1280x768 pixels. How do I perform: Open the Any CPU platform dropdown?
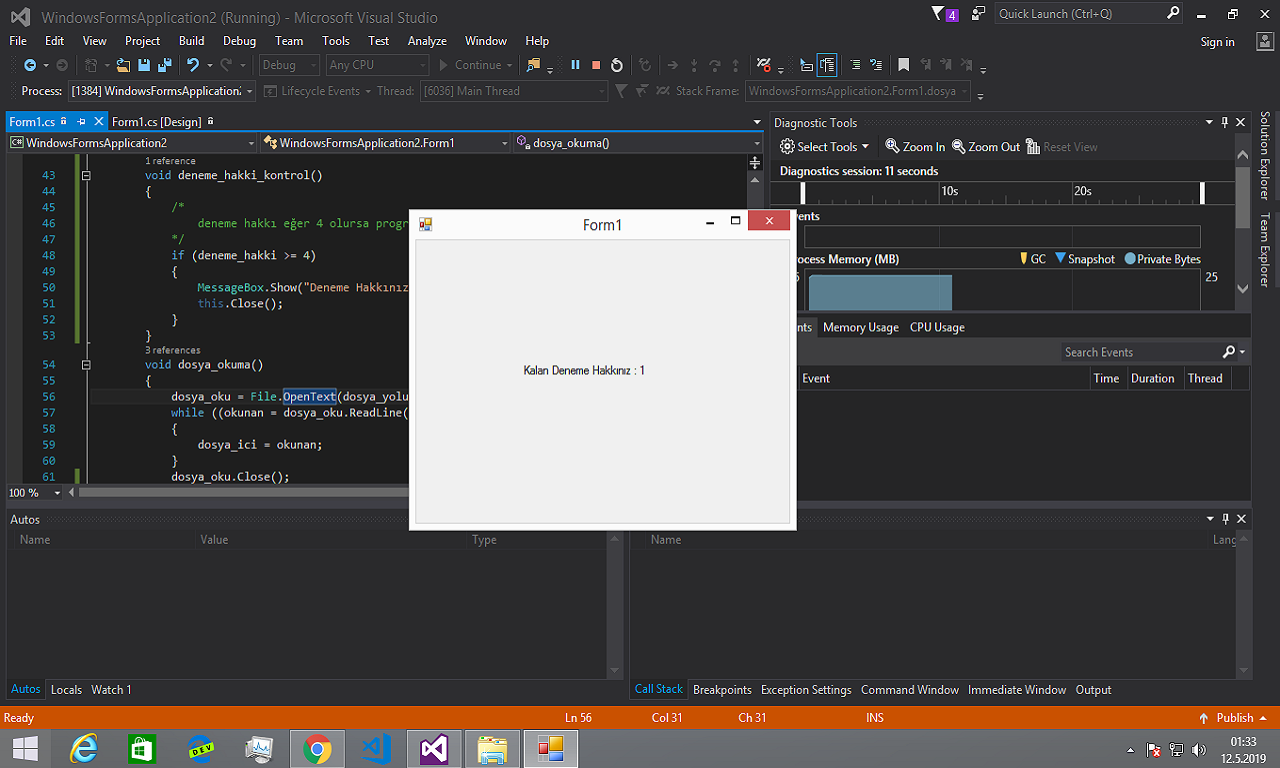coord(377,65)
